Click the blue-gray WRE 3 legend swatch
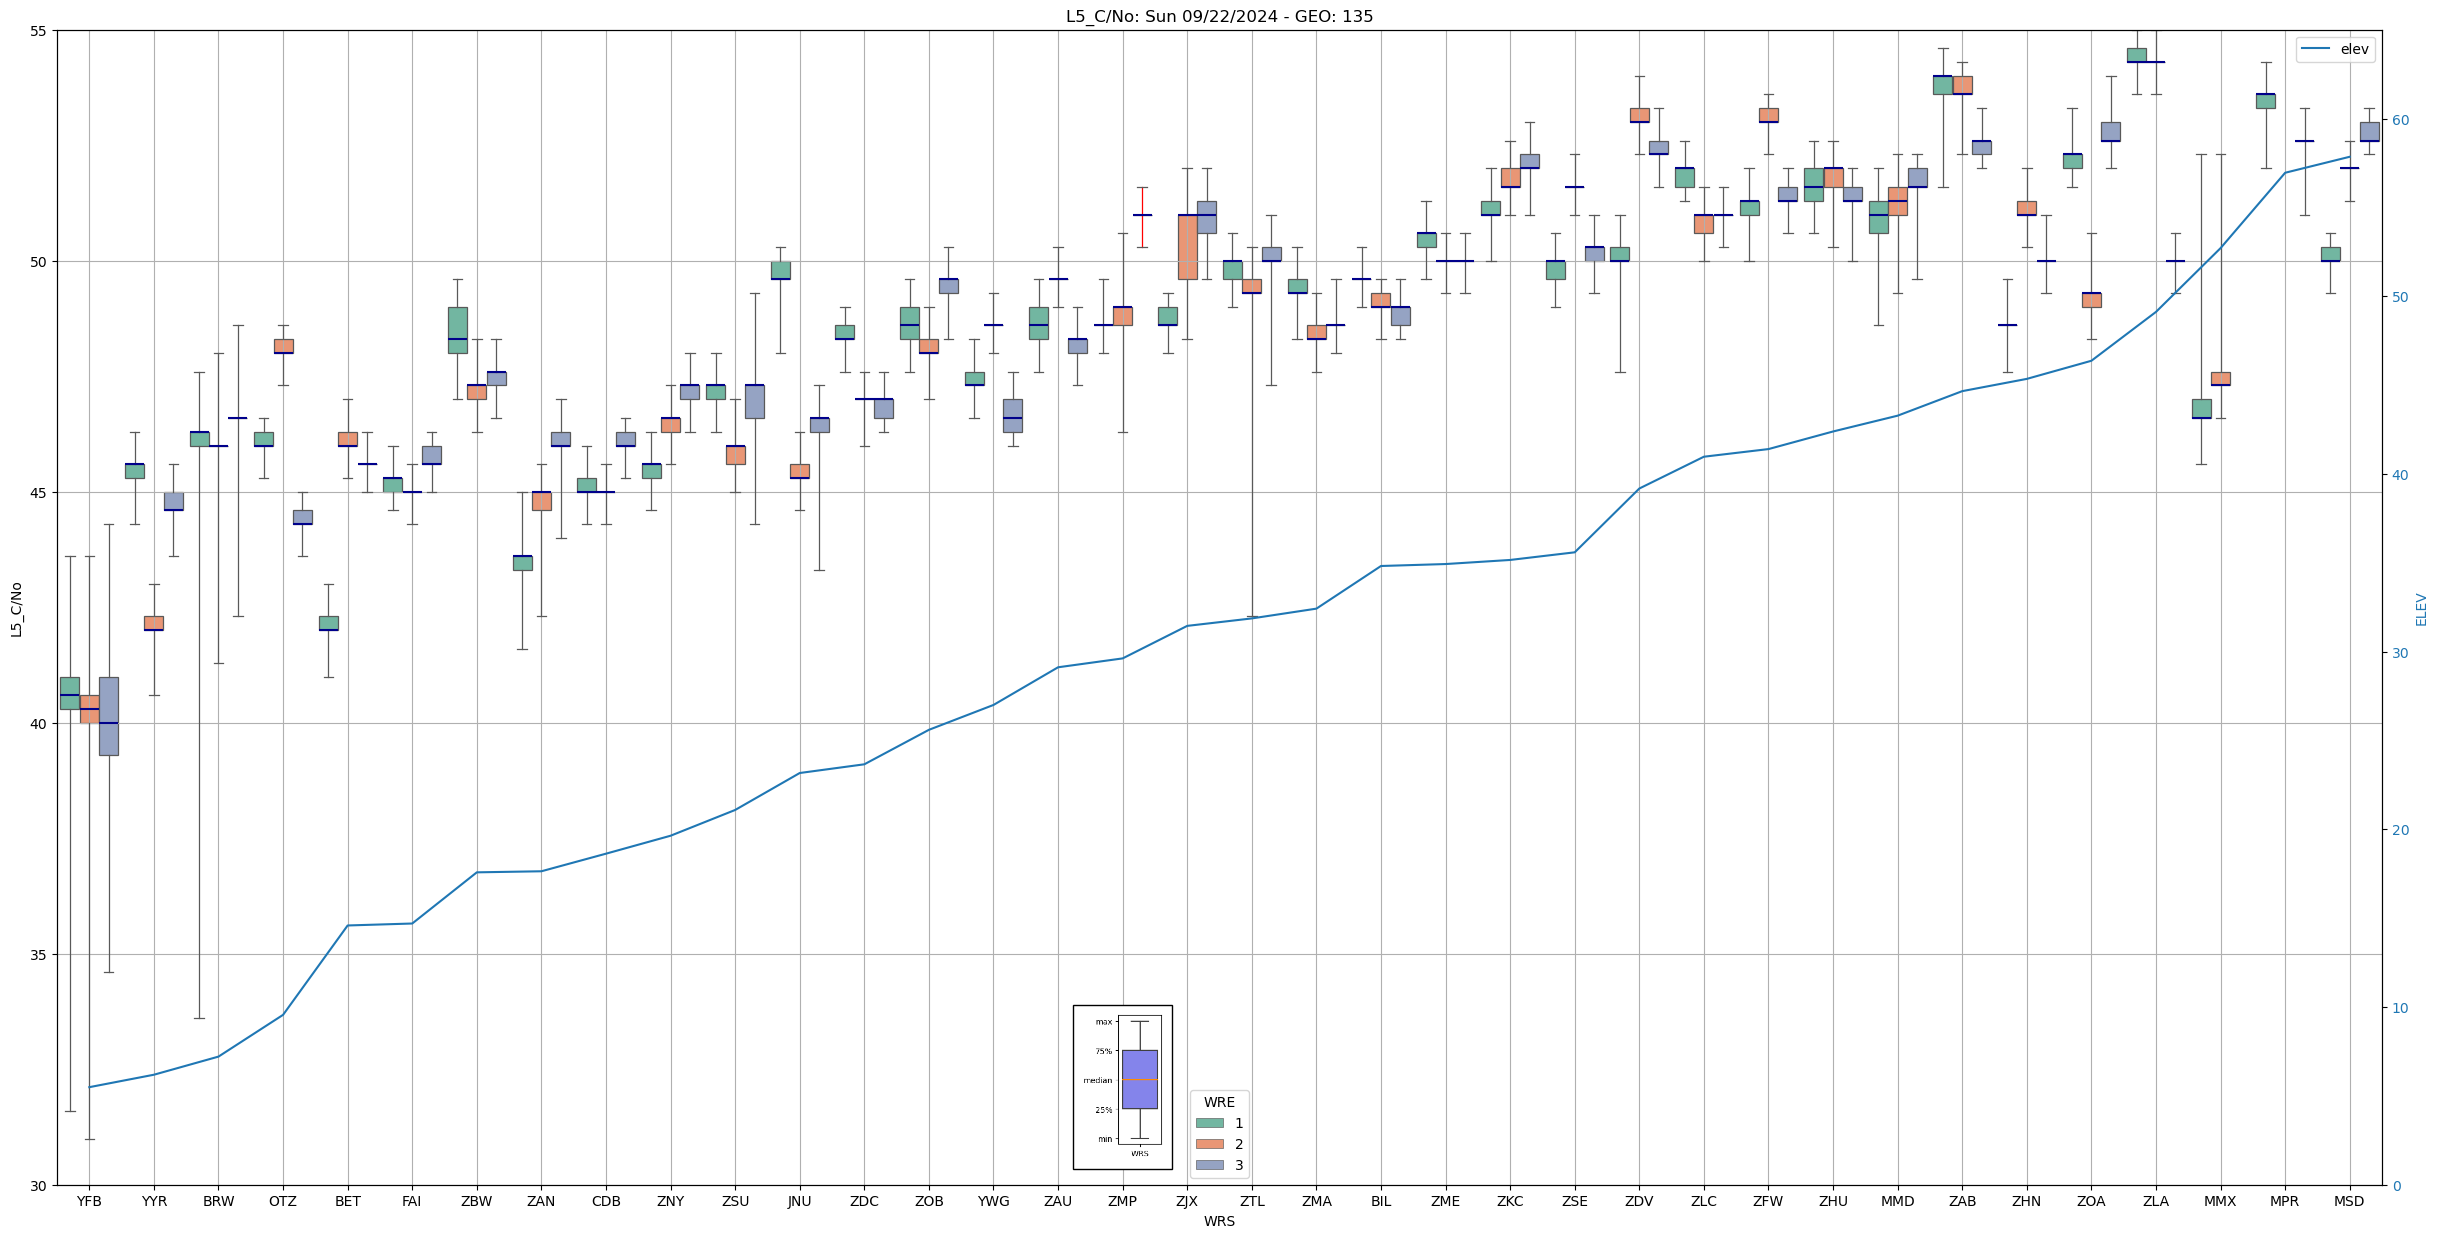The width and height of the screenshot is (2439, 1238). click(x=1209, y=1165)
